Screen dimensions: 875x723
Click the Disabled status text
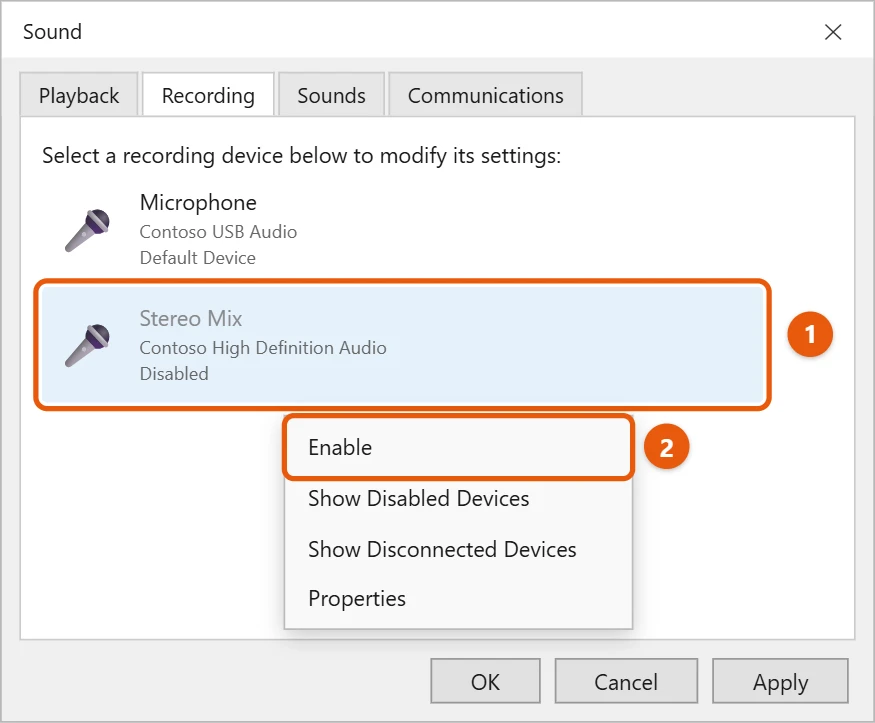174,373
